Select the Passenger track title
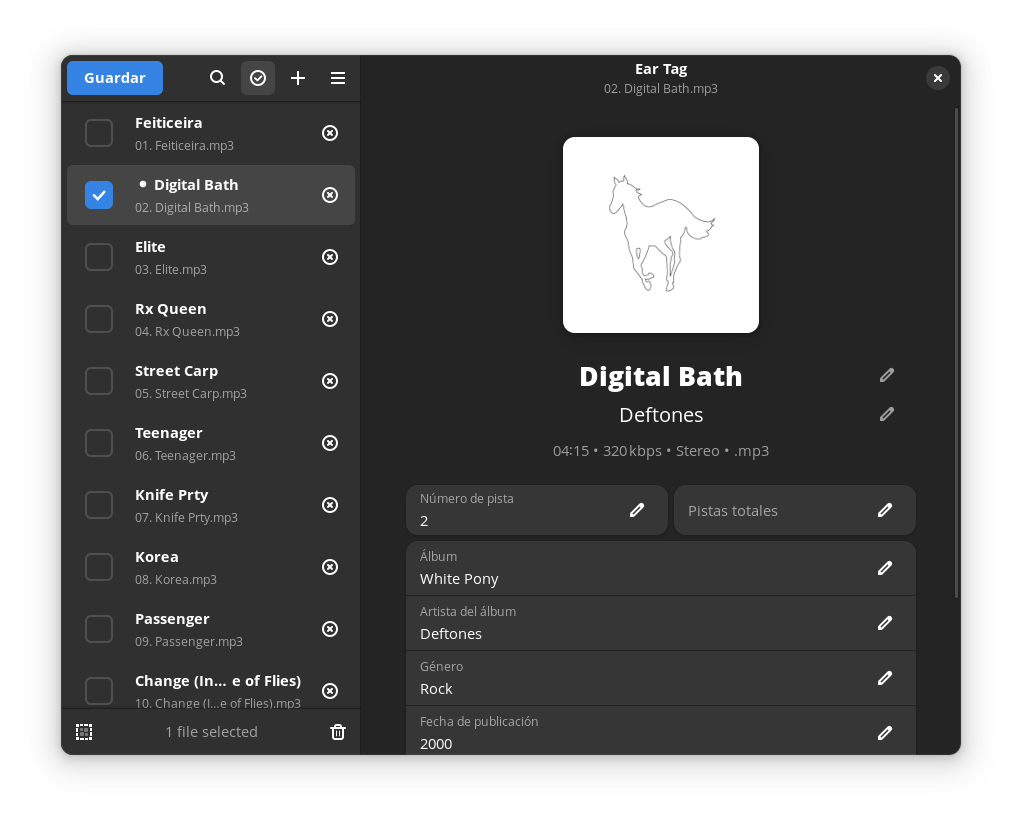Image resolution: width=1022 pixels, height=822 pixels. [x=172, y=619]
